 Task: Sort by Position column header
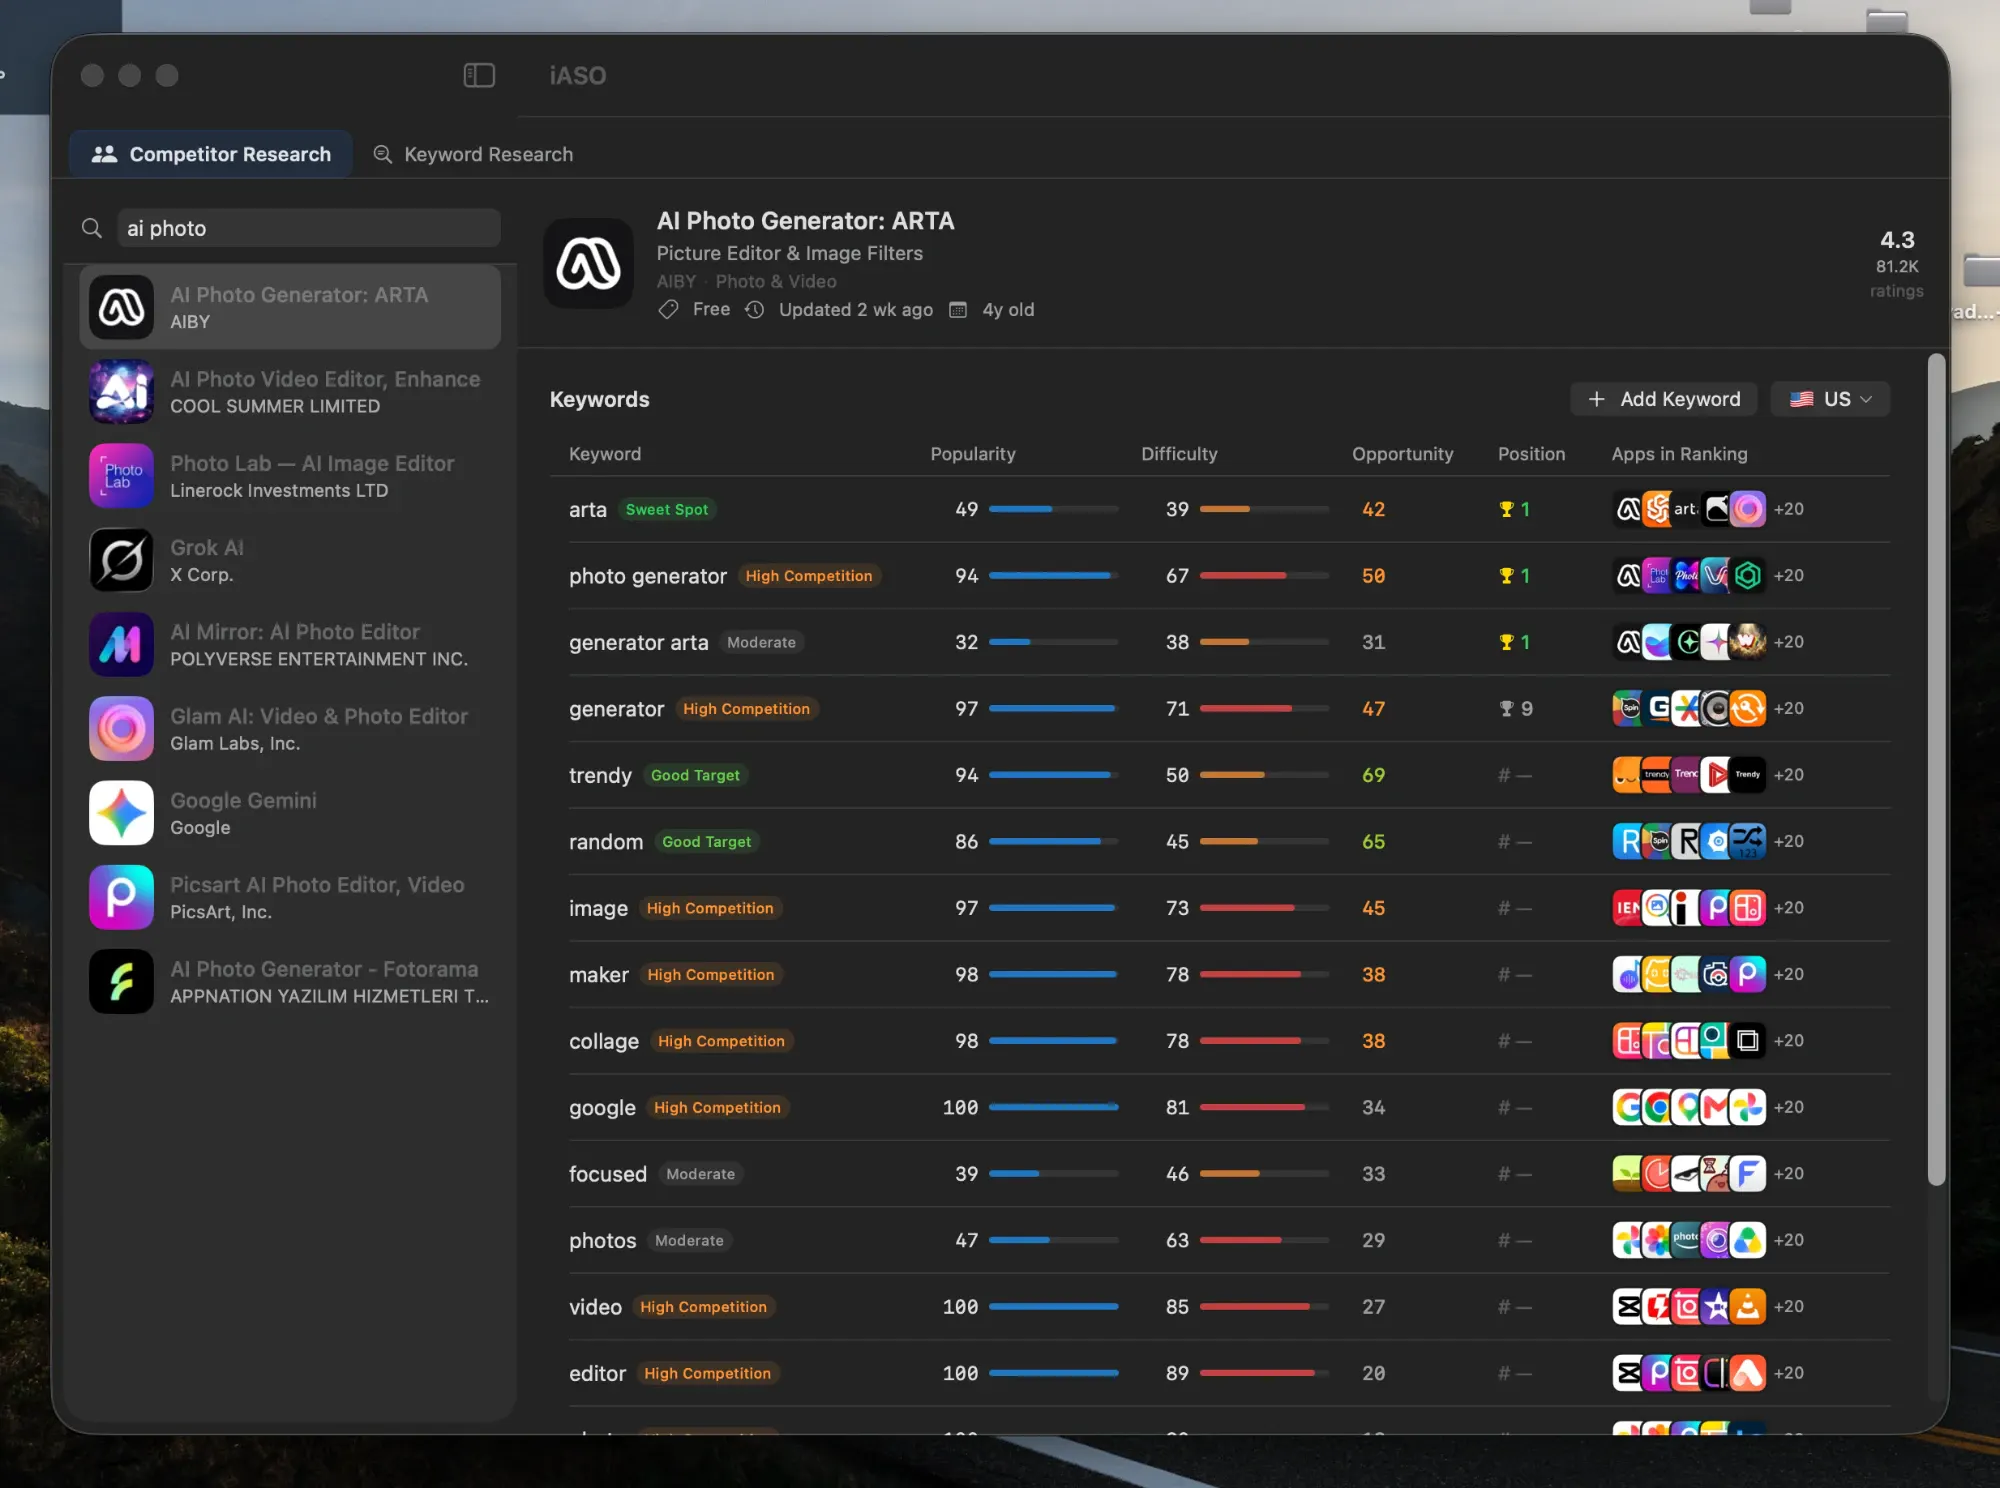point(1531,454)
